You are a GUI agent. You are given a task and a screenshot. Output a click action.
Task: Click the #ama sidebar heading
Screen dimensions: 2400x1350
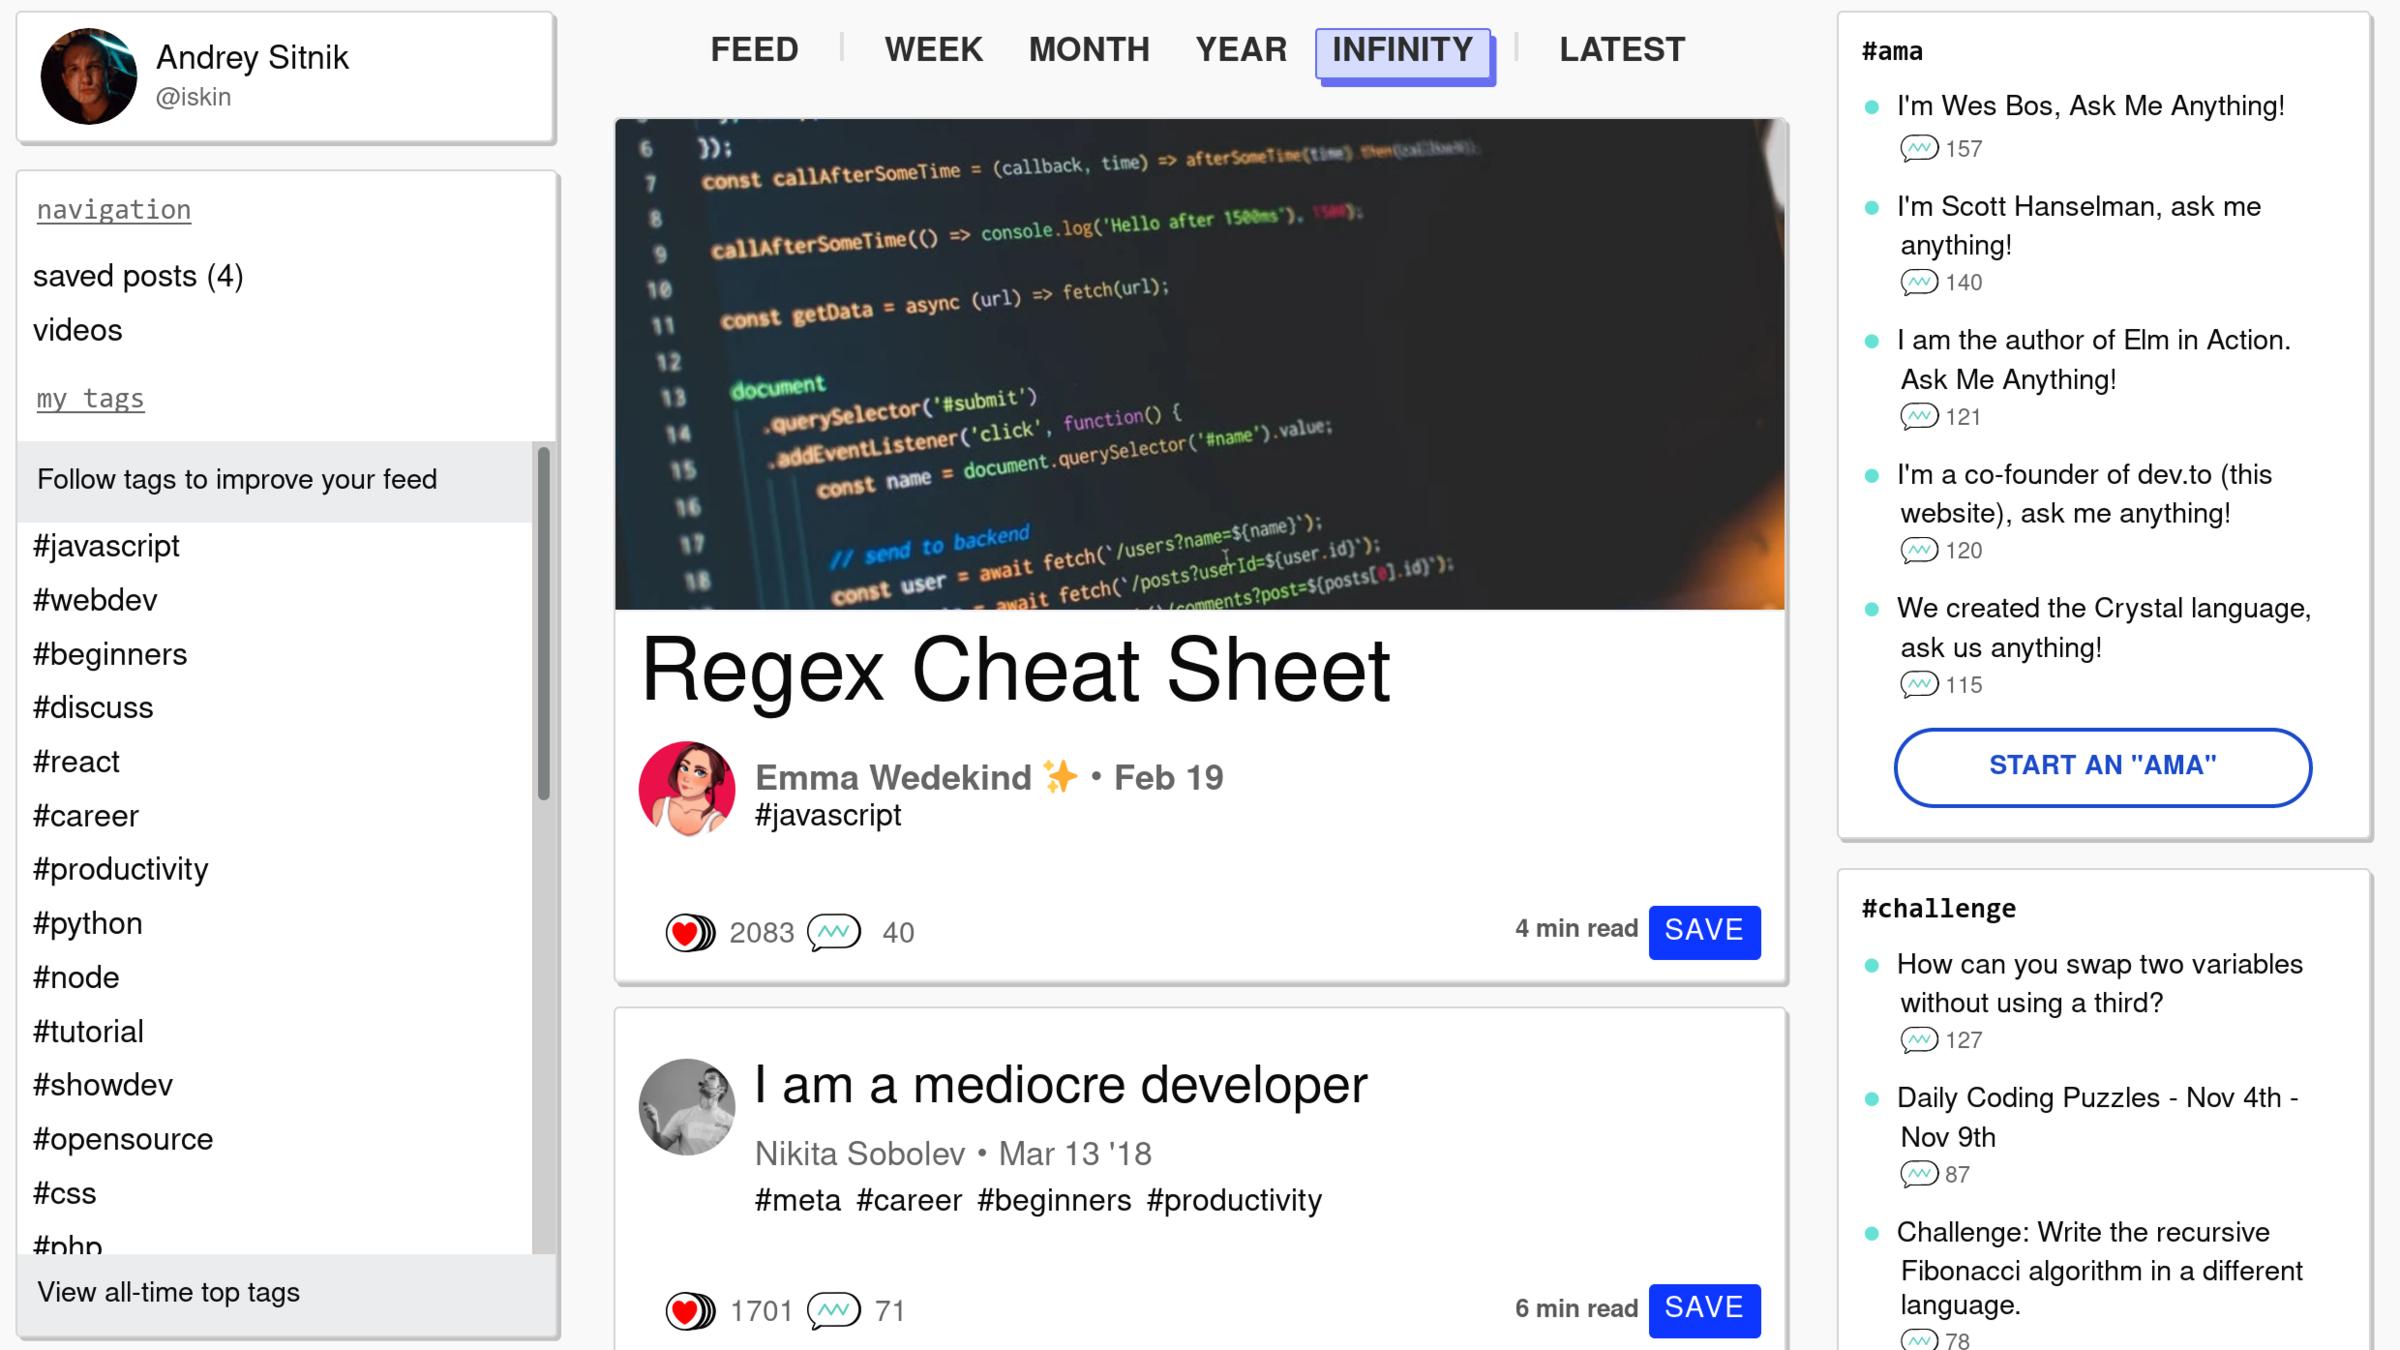pos(1892,52)
